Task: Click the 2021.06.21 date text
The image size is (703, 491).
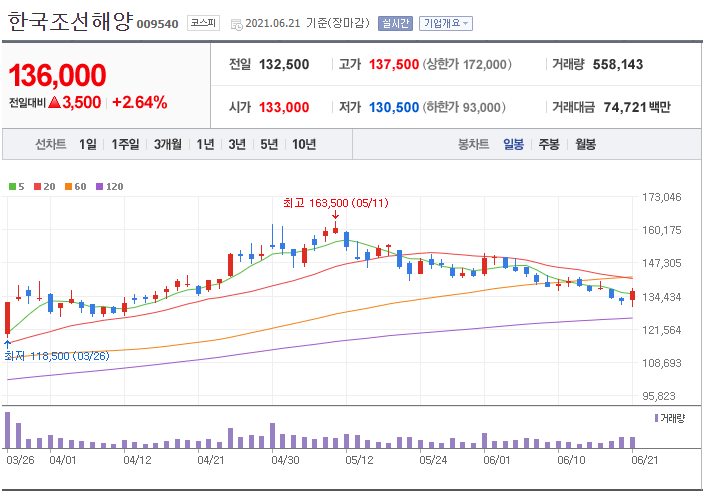Action: click(x=273, y=23)
